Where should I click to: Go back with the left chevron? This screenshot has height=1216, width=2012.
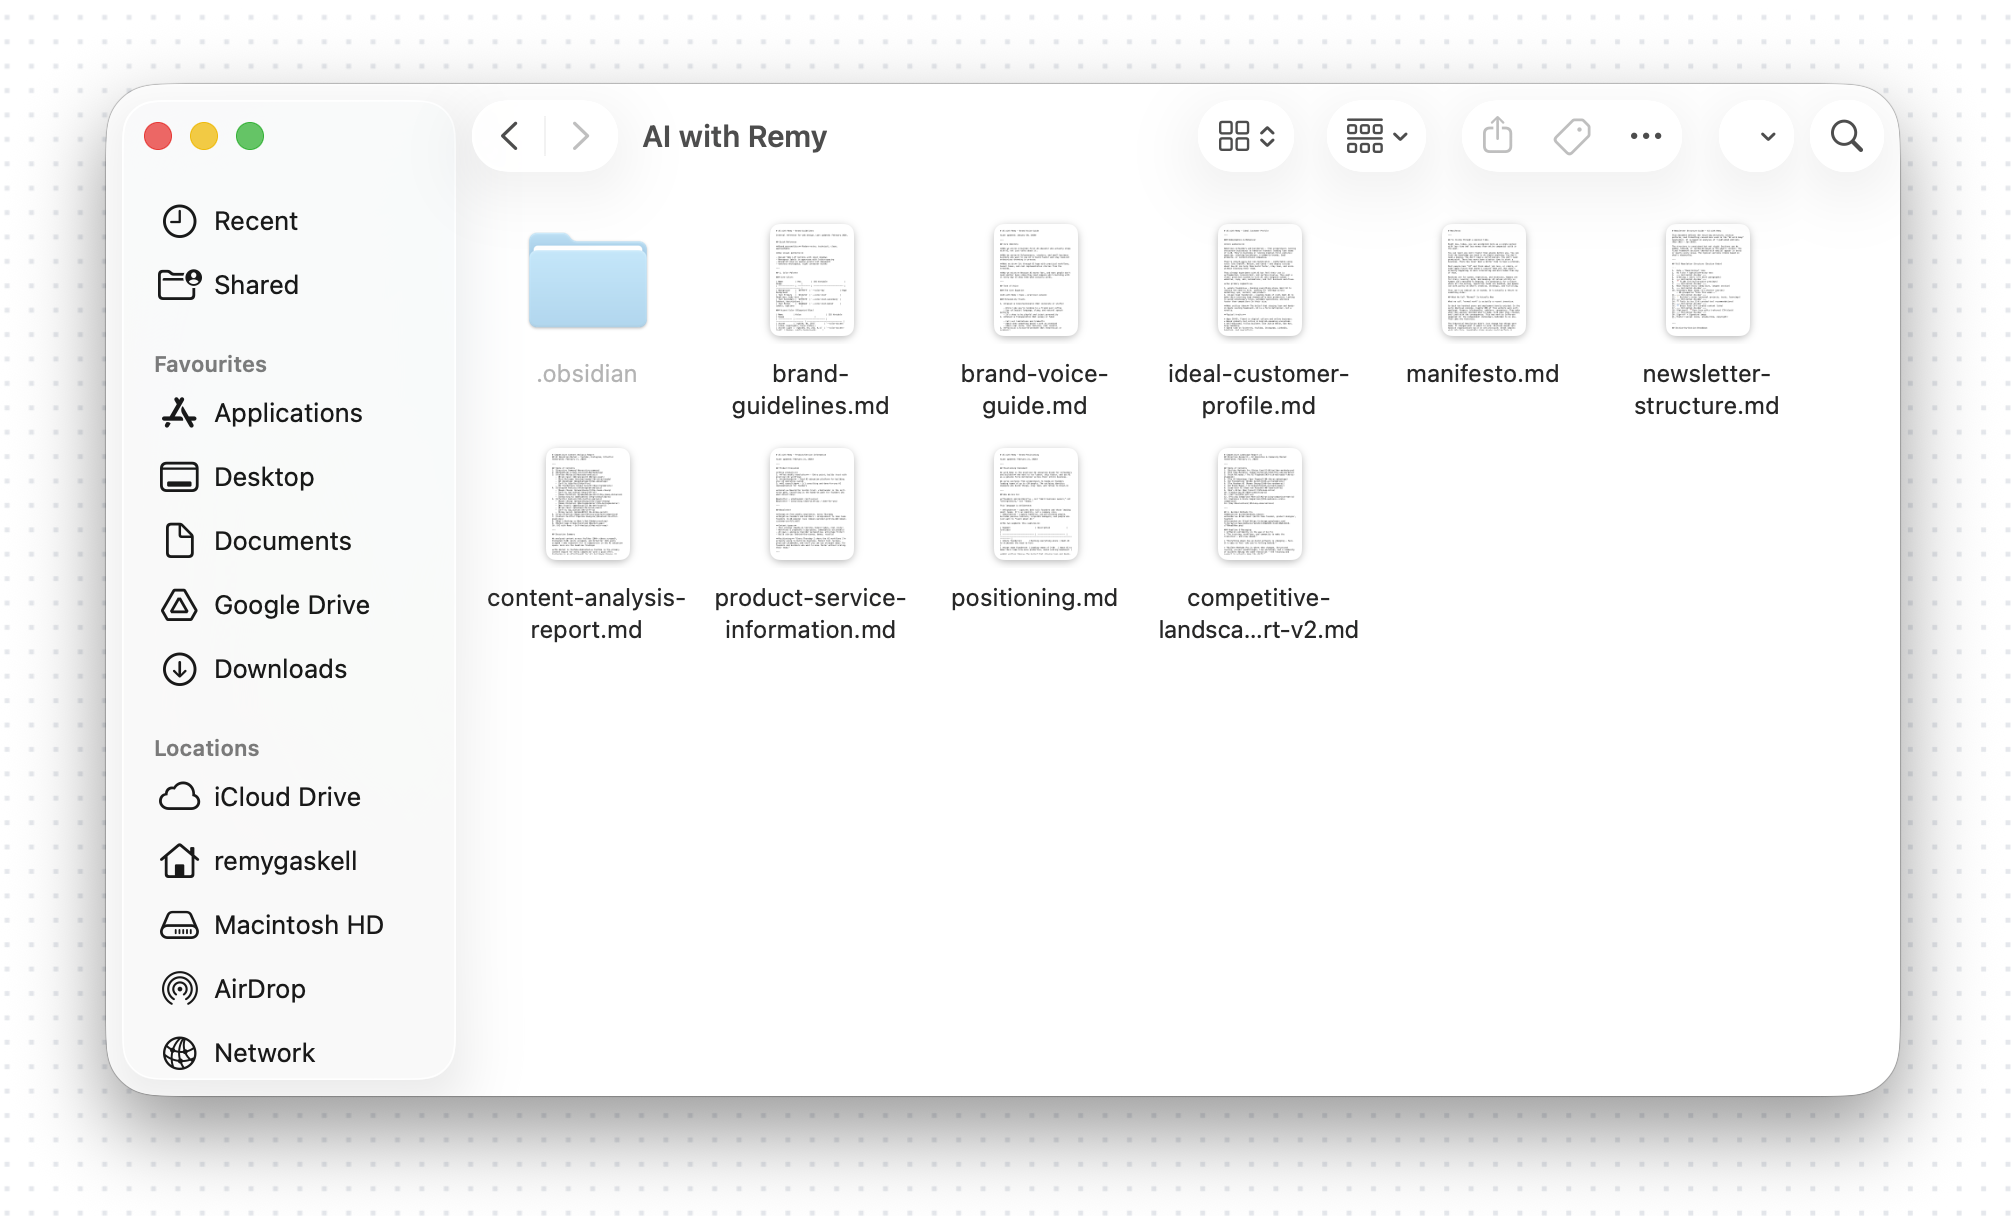[x=510, y=136]
